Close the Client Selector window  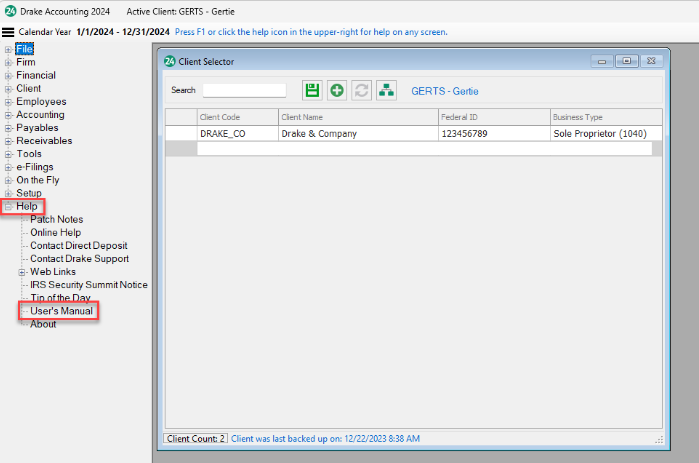pos(651,61)
